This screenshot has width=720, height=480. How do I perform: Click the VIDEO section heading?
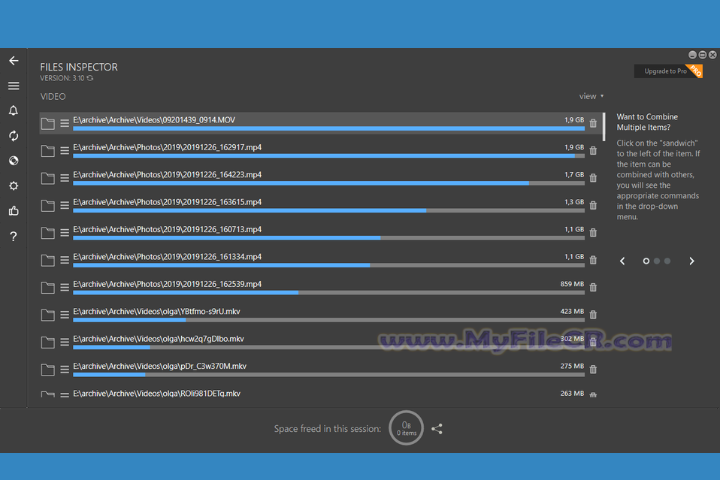pyautogui.click(x=53, y=96)
